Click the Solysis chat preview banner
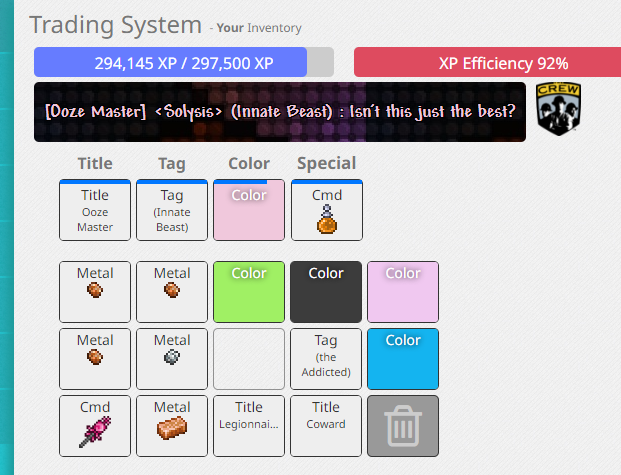 pyautogui.click(x=280, y=111)
